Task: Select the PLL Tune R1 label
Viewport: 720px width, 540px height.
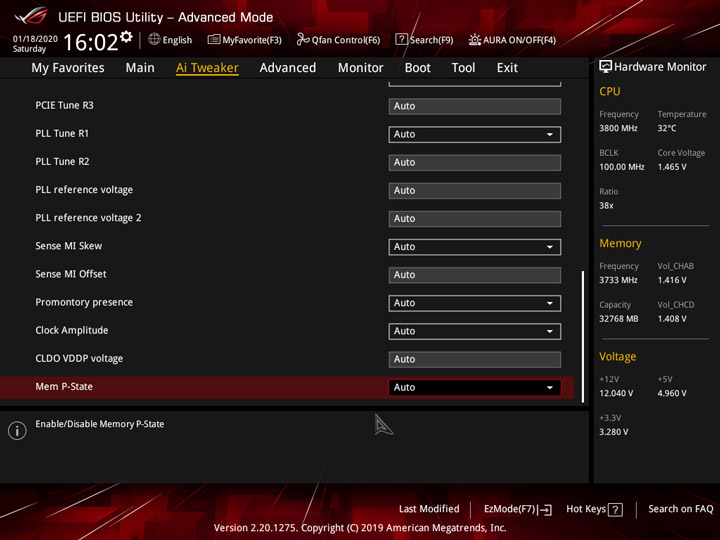Action: (62, 133)
